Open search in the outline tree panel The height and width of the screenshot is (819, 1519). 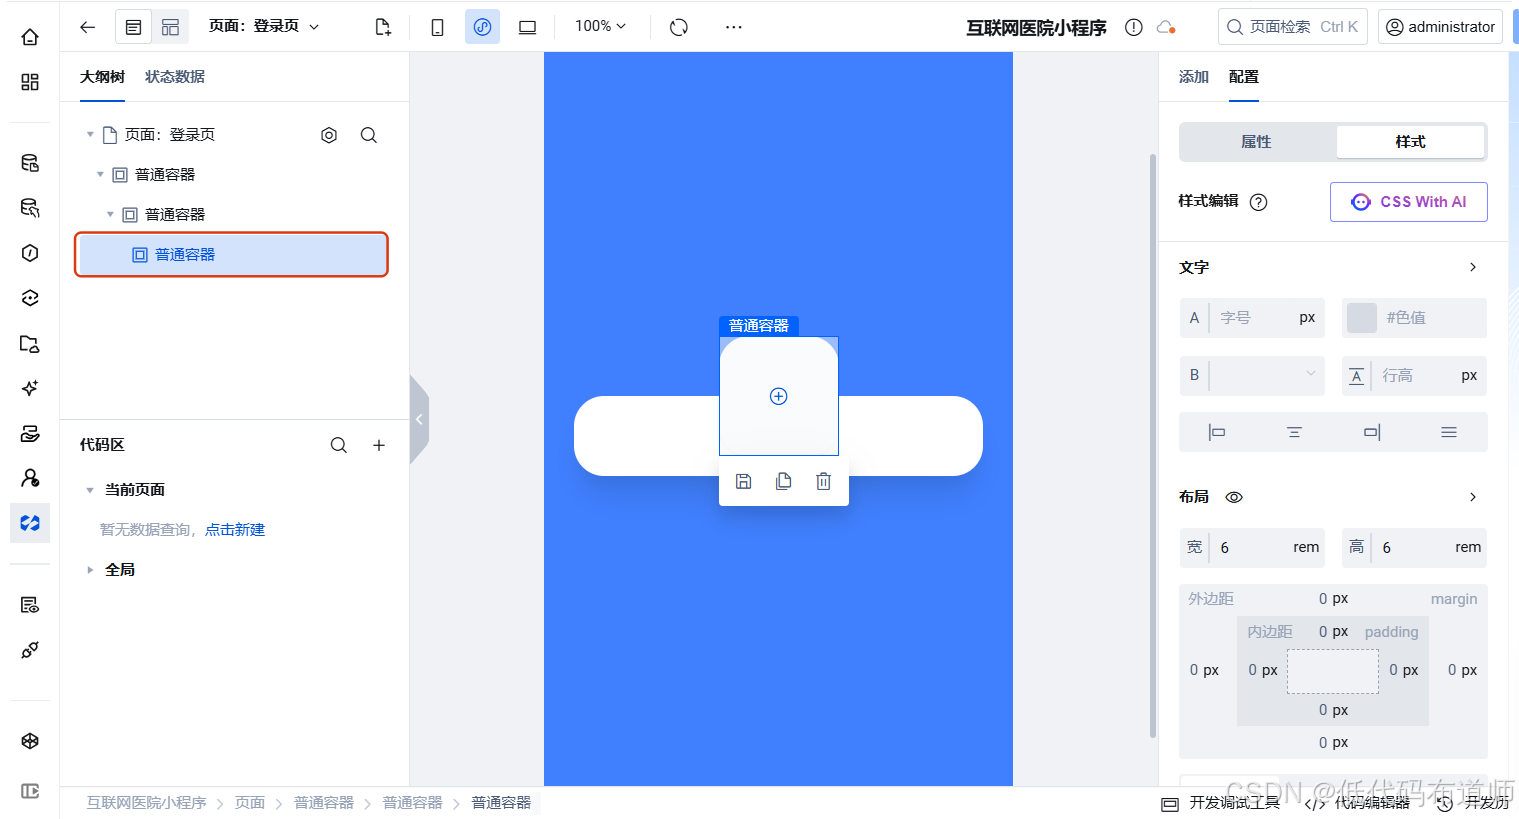pos(369,134)
